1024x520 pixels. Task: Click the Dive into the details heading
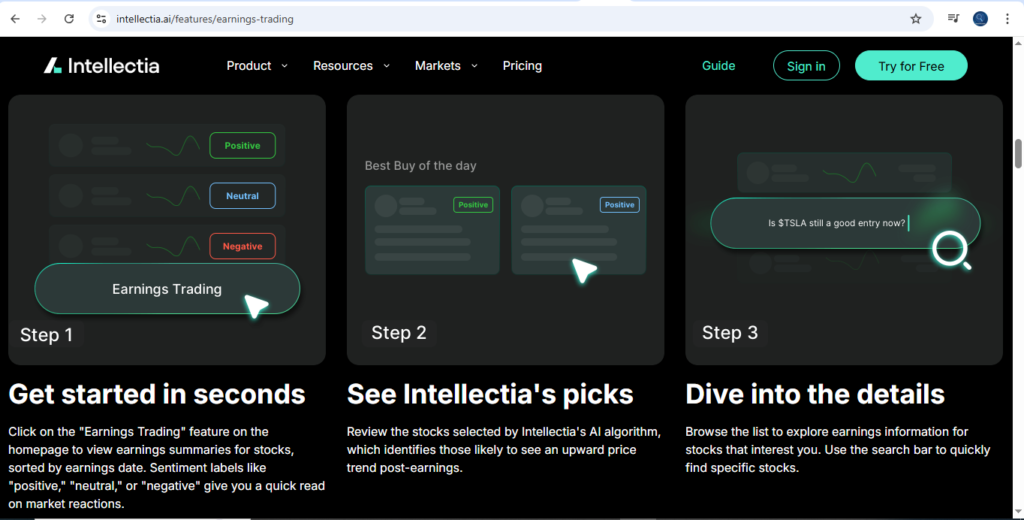click(815, 394)
